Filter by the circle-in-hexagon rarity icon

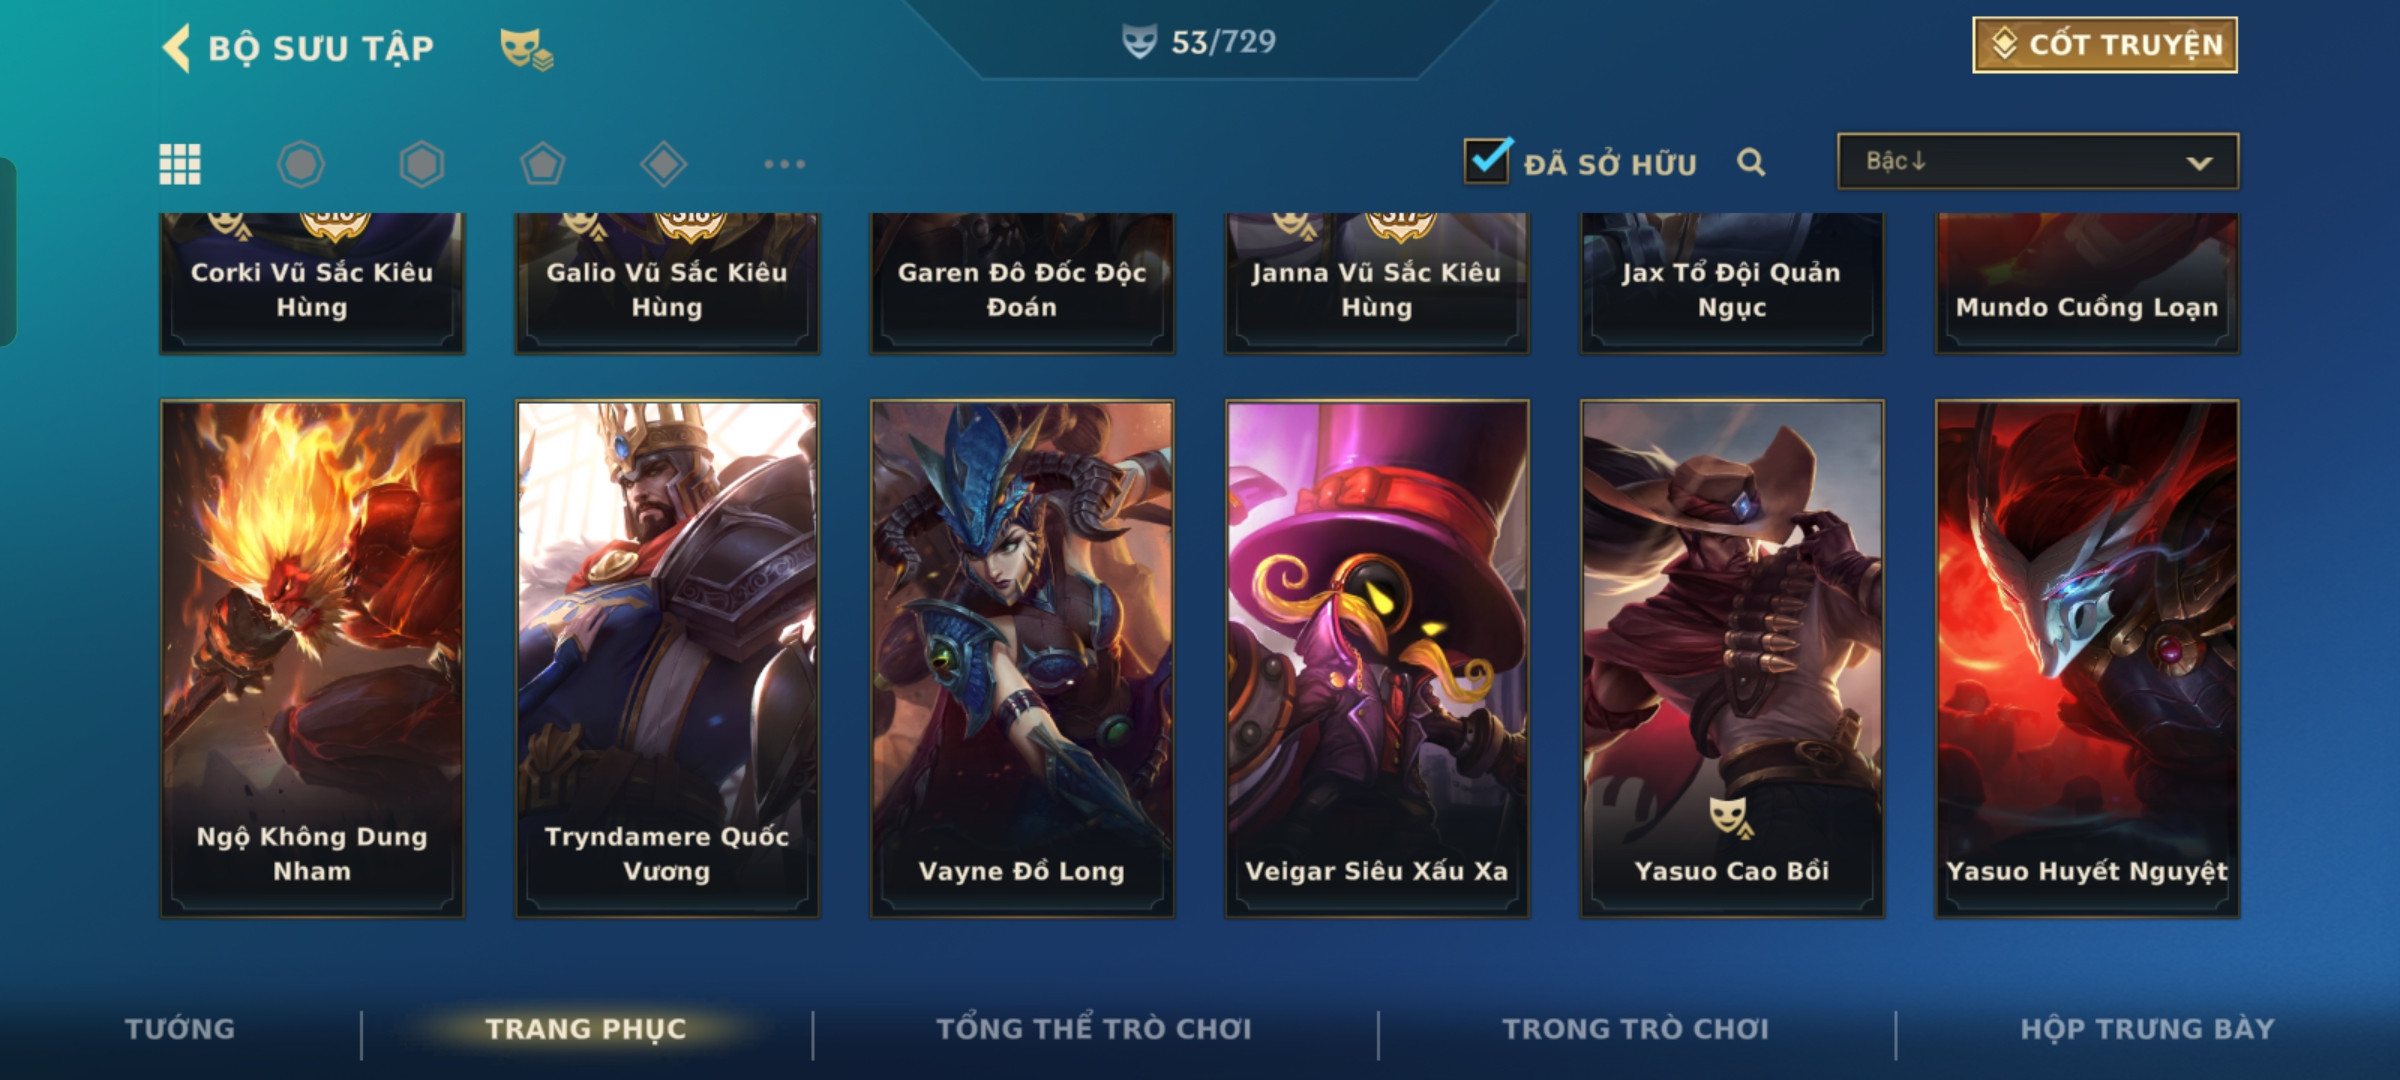[300, 164]
